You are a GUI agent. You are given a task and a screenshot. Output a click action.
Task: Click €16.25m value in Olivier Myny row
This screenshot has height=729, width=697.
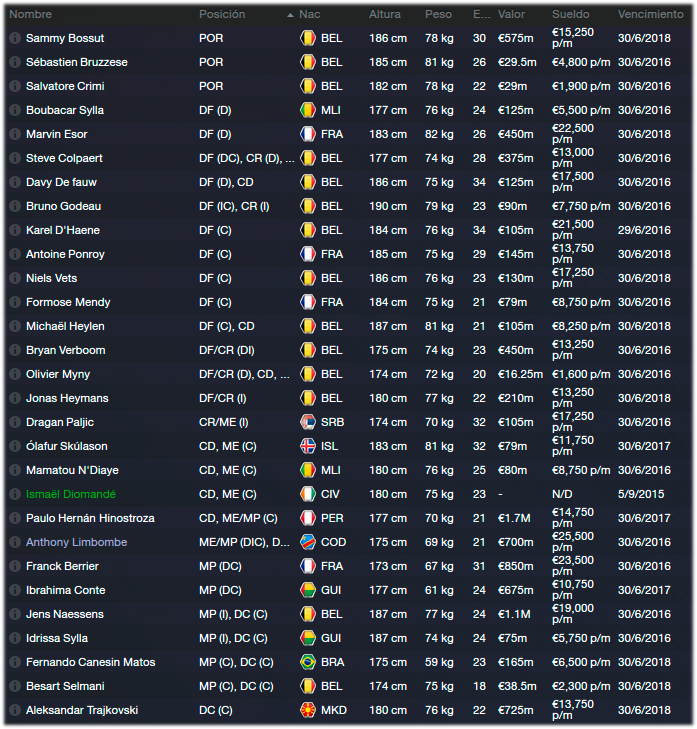(520, 374)
